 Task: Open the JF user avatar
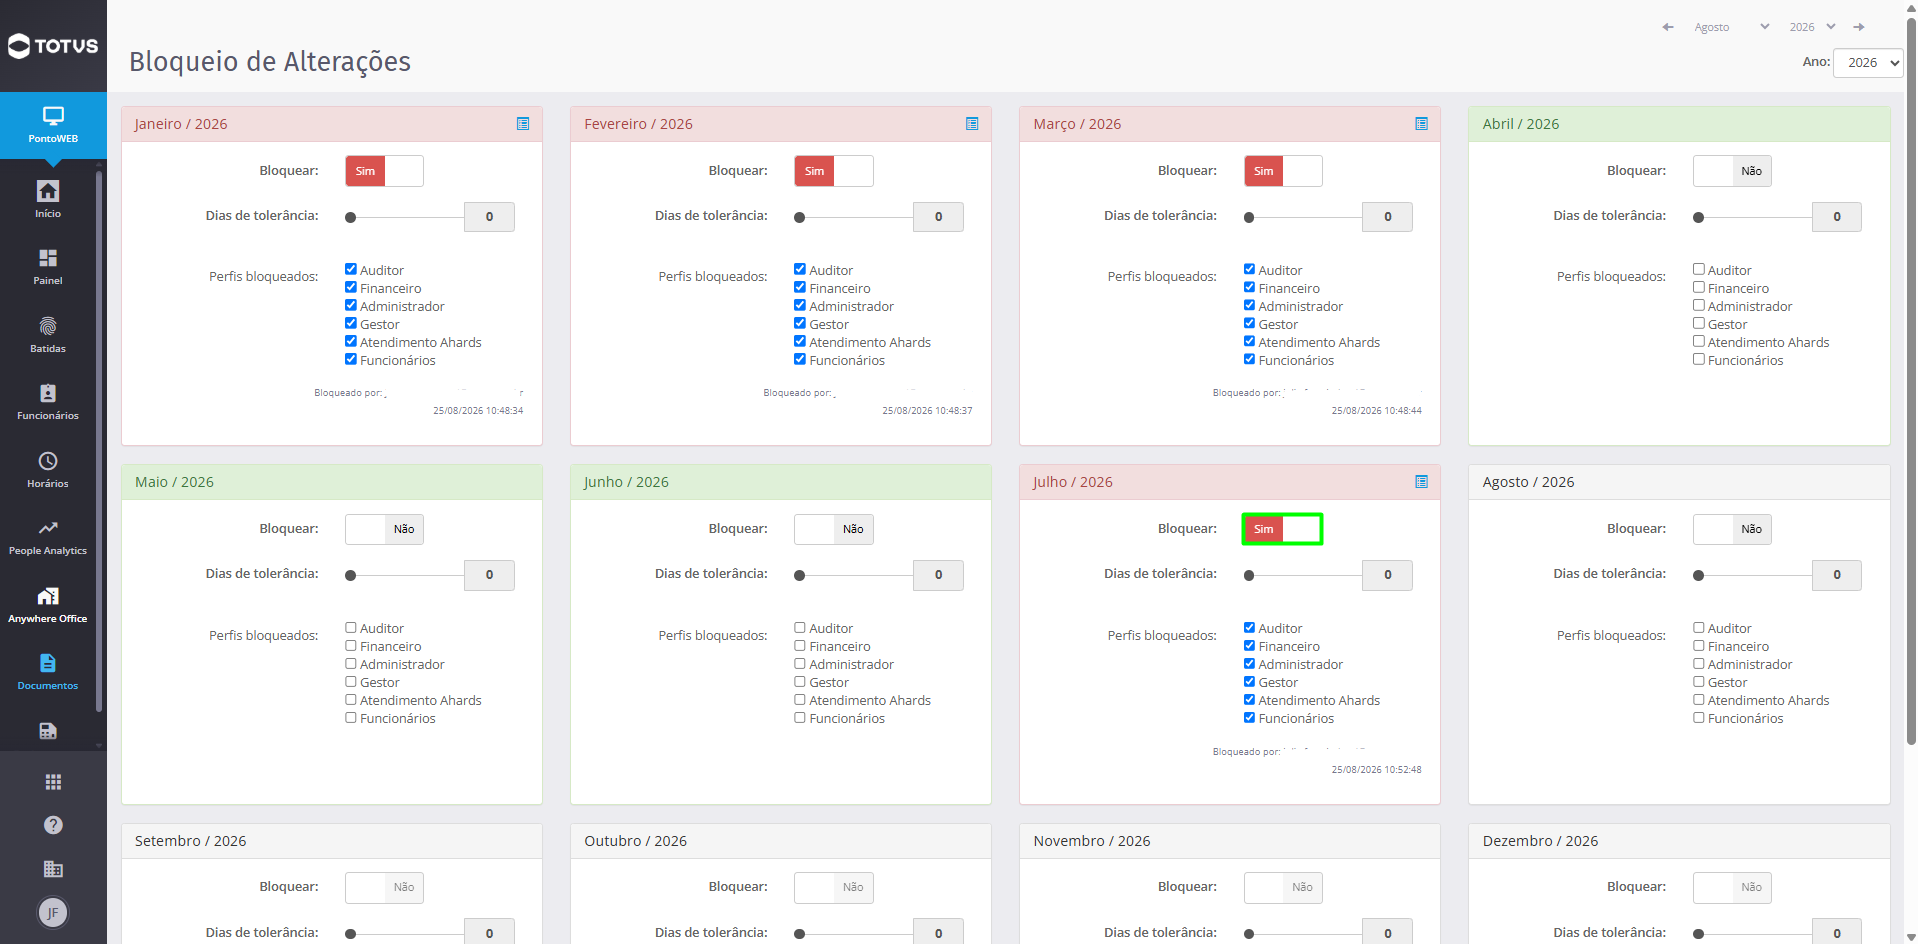pyautogui.click(x=53, y=912)
